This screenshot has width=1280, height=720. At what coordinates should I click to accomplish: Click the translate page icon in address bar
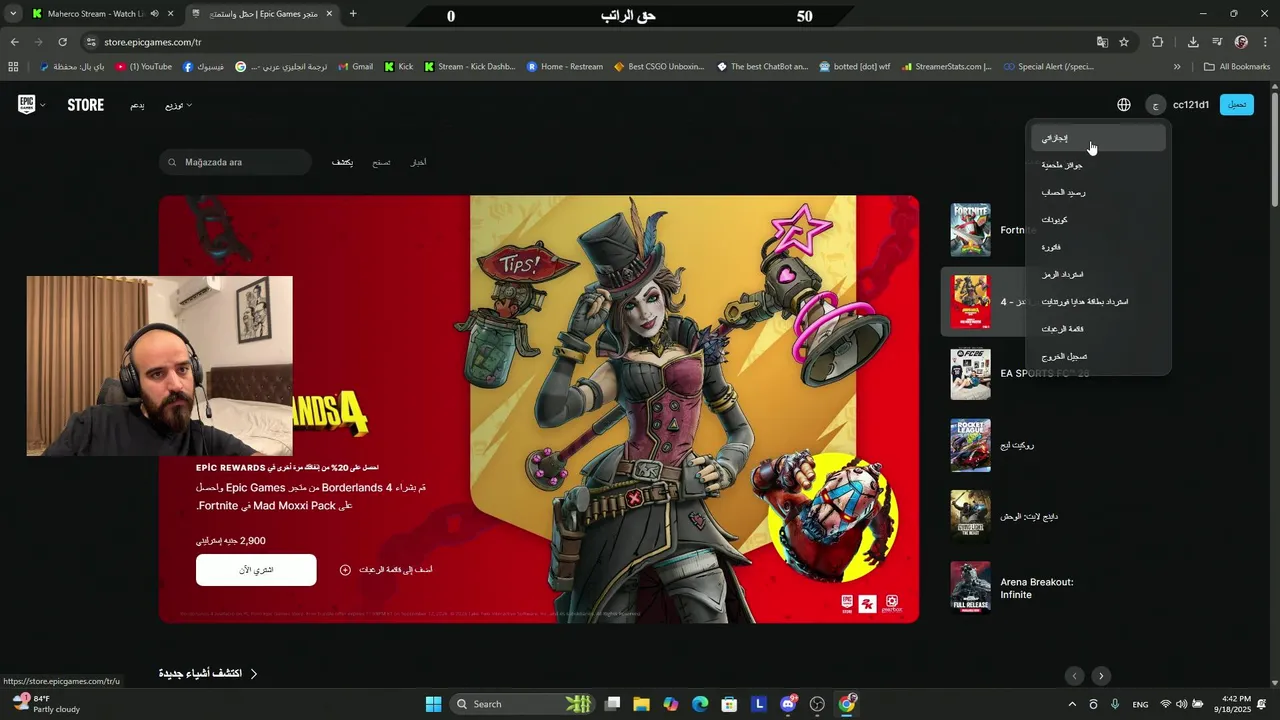click(x=1102, y=42)
